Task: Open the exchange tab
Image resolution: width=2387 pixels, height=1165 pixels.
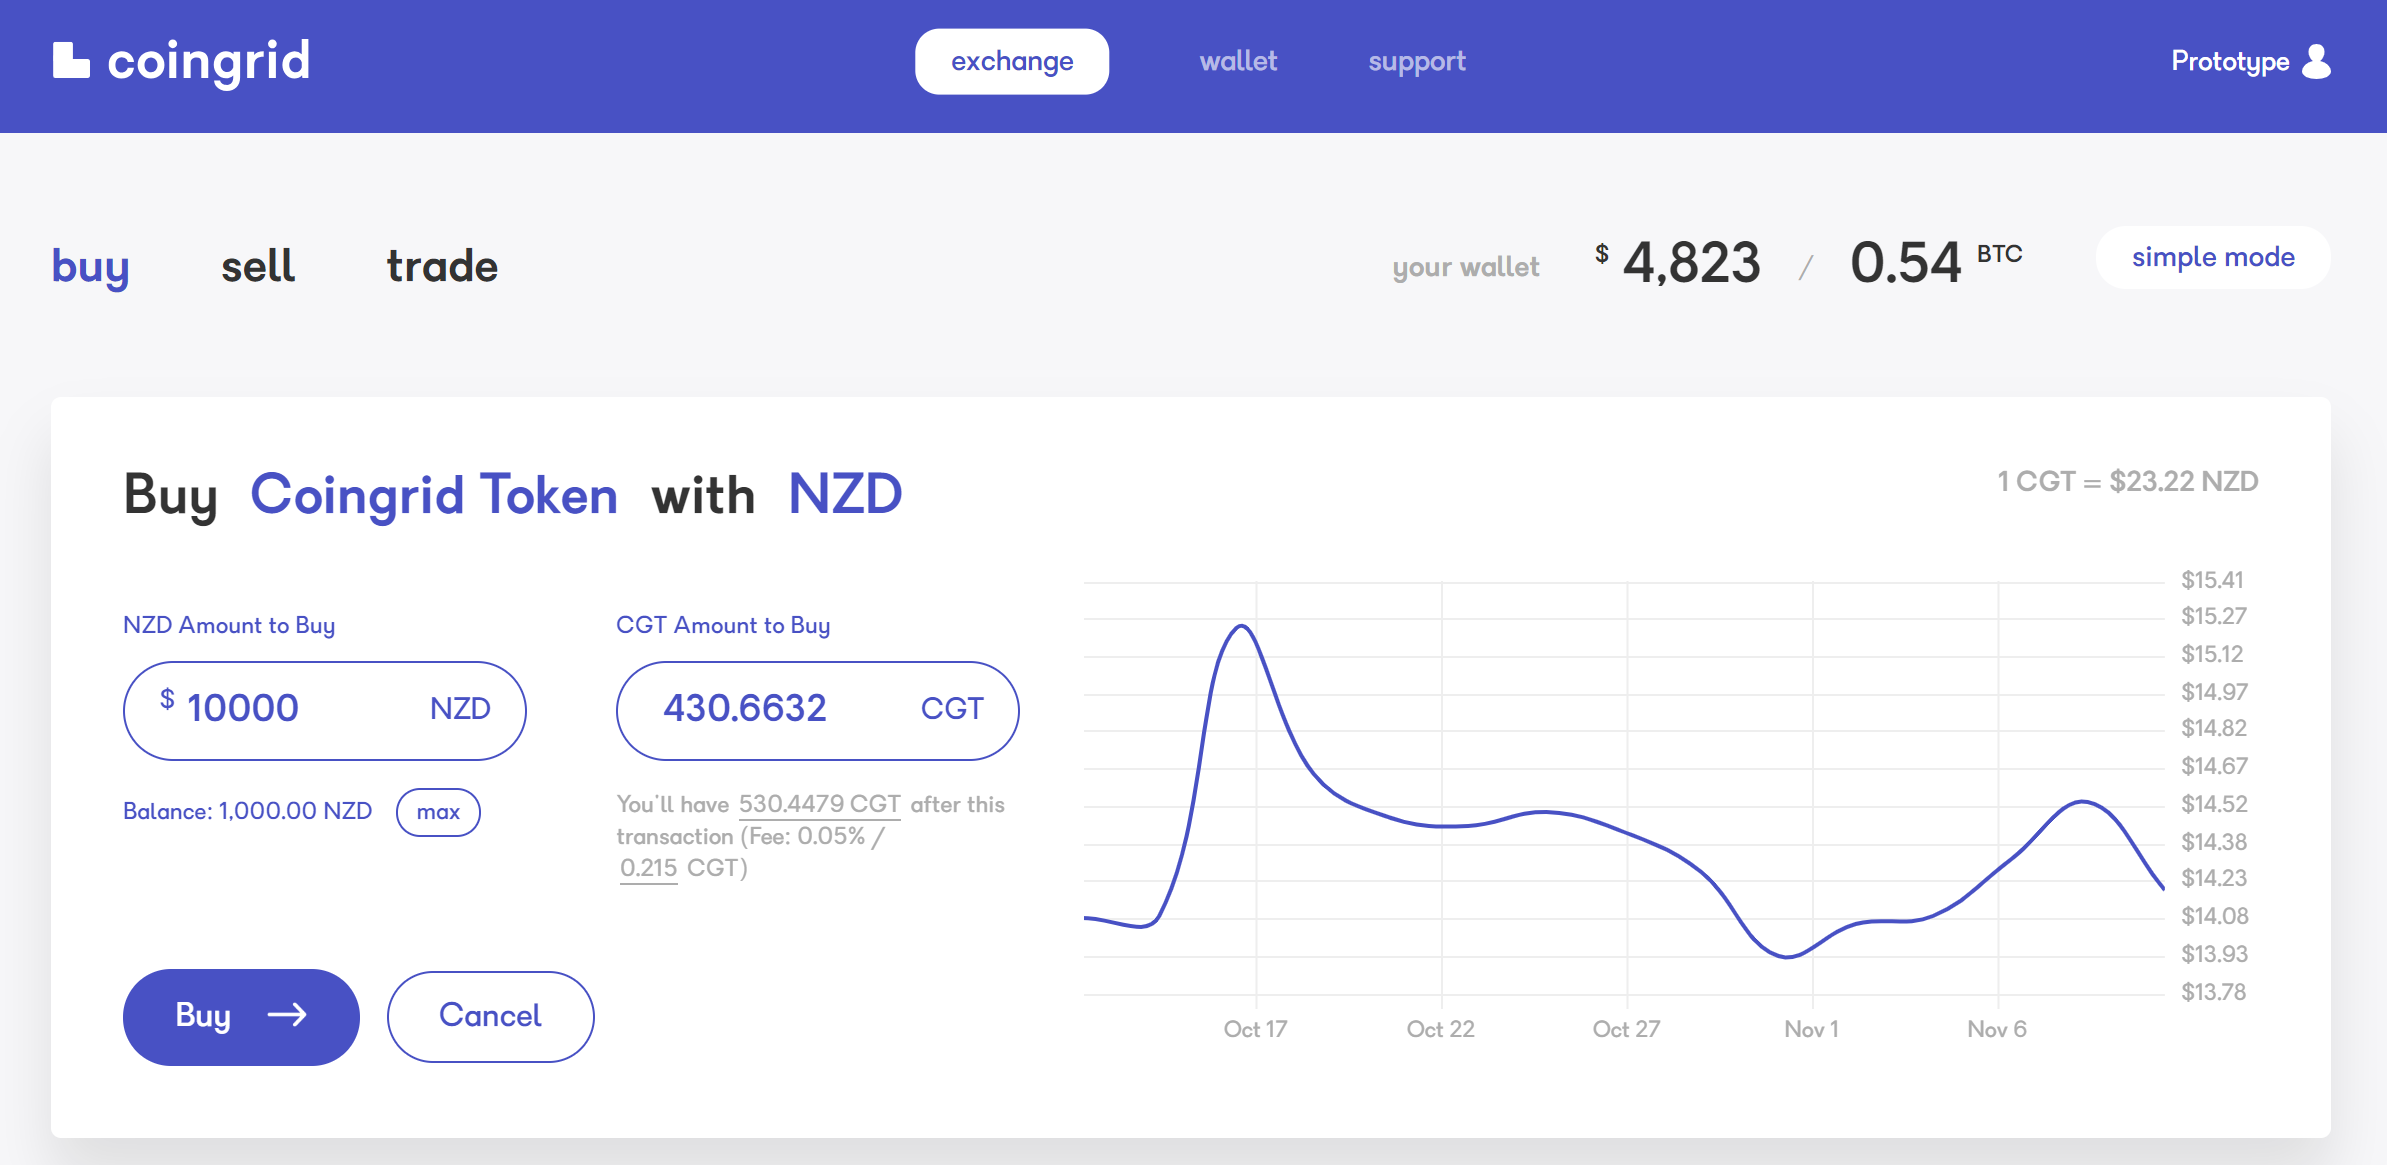Action: pos(1011,62)
